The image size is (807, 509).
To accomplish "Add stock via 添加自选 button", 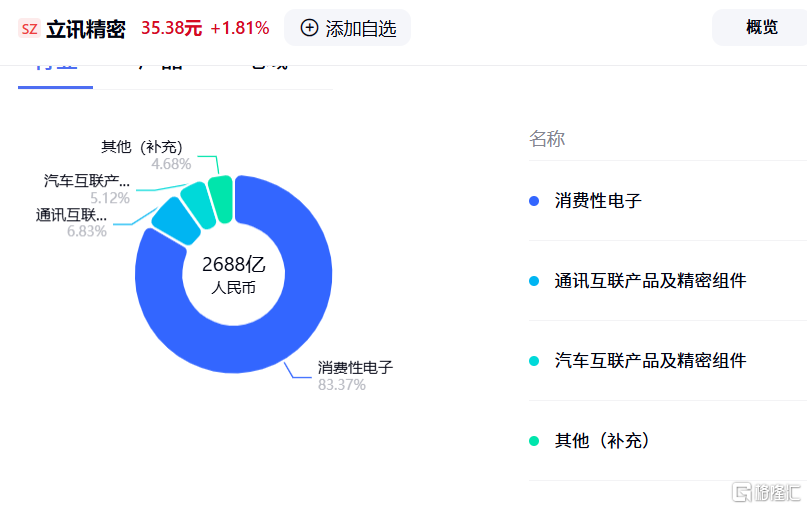I will [347, 28].
